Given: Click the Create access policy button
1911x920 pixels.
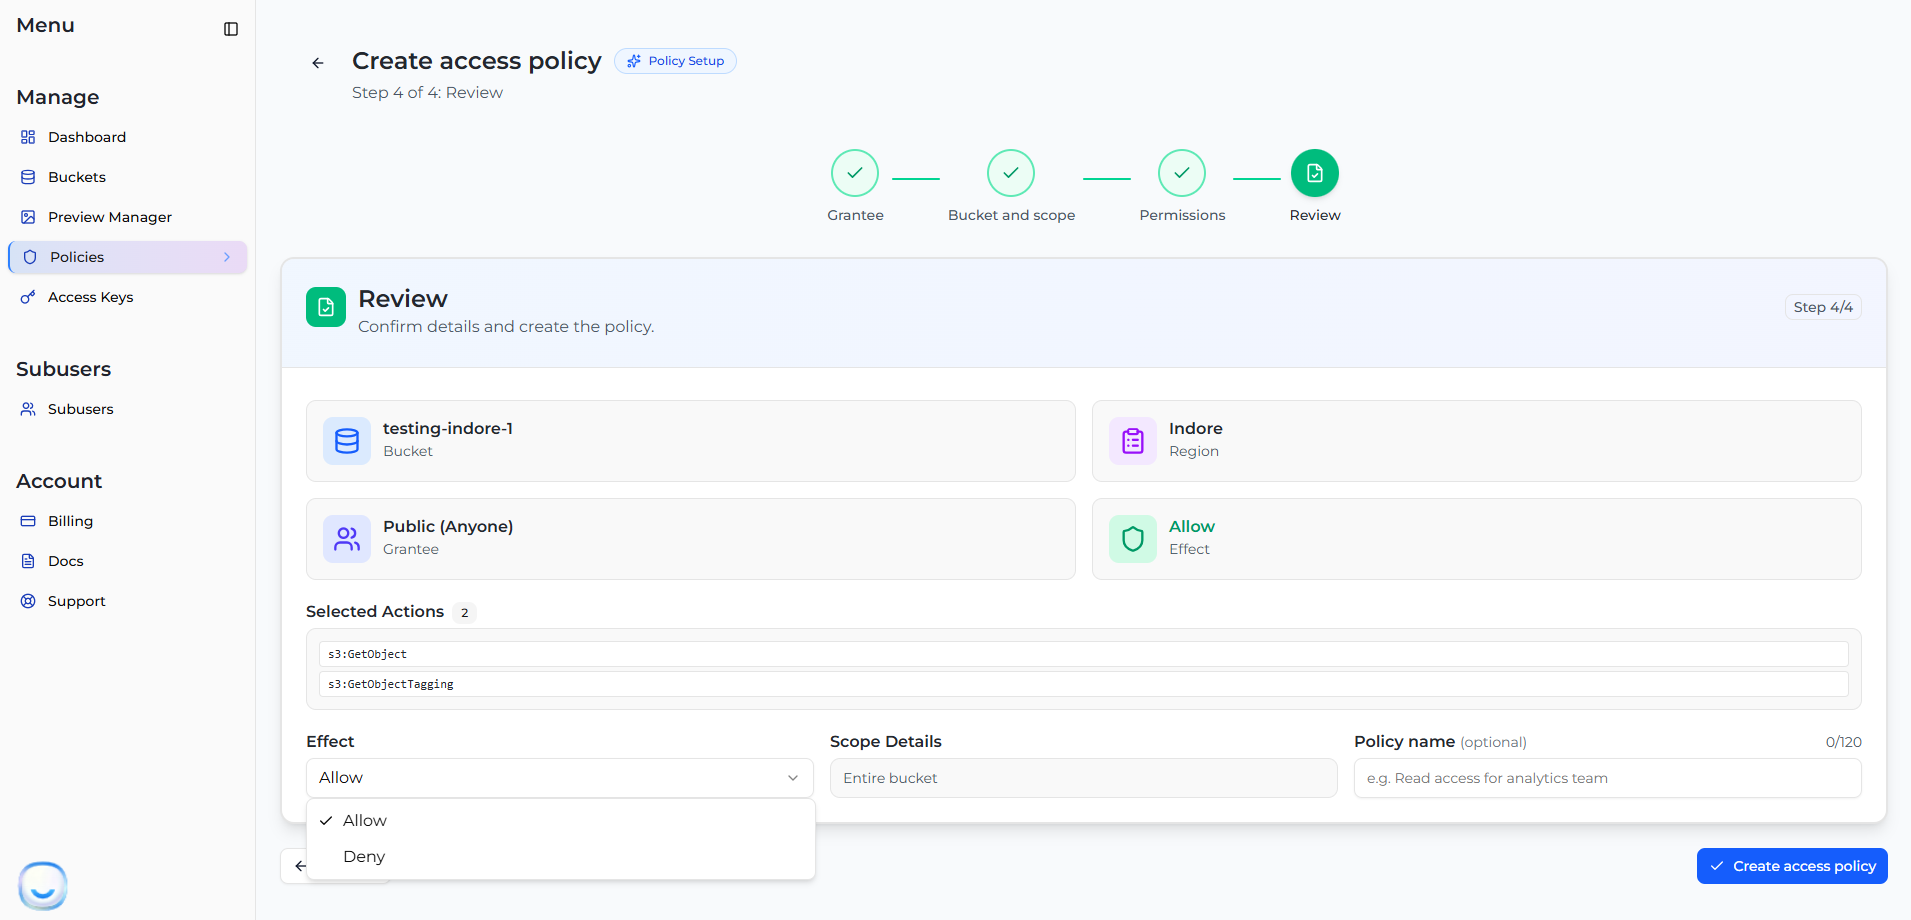Looking at the screenshot, I should pos(1792,866).
